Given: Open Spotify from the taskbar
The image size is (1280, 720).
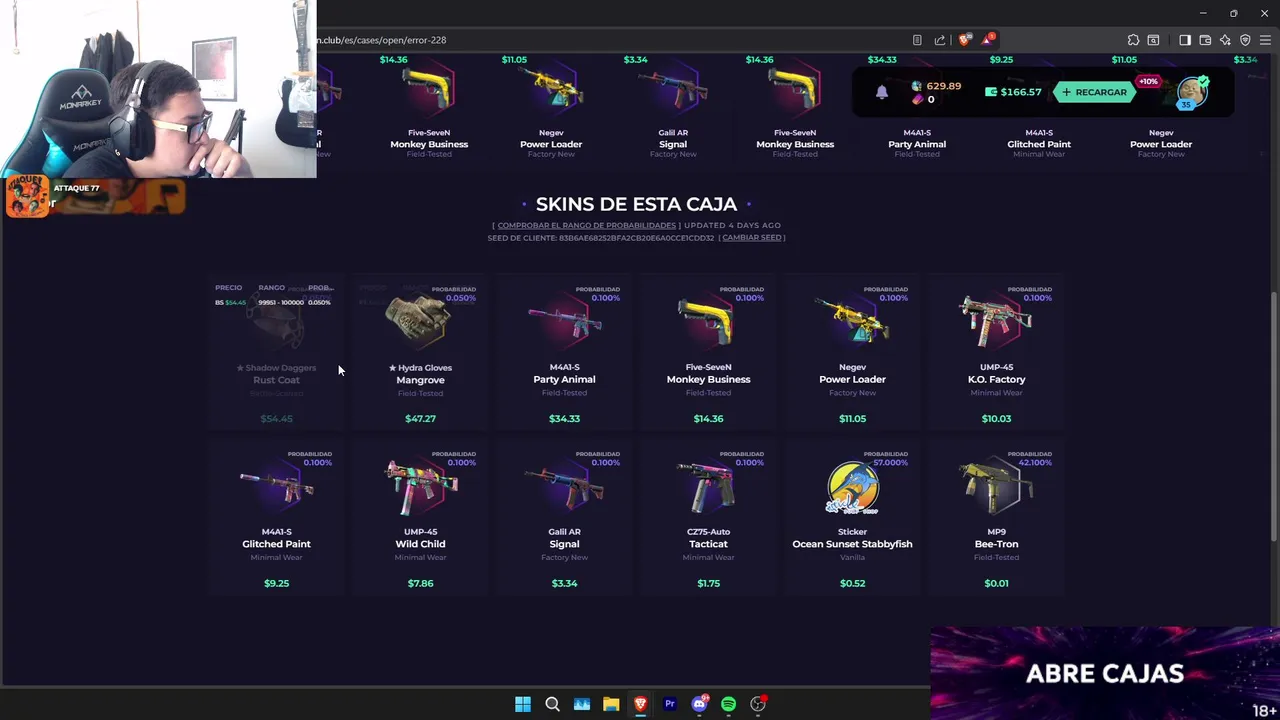Looking at the screenshot, I should [728, 704].
